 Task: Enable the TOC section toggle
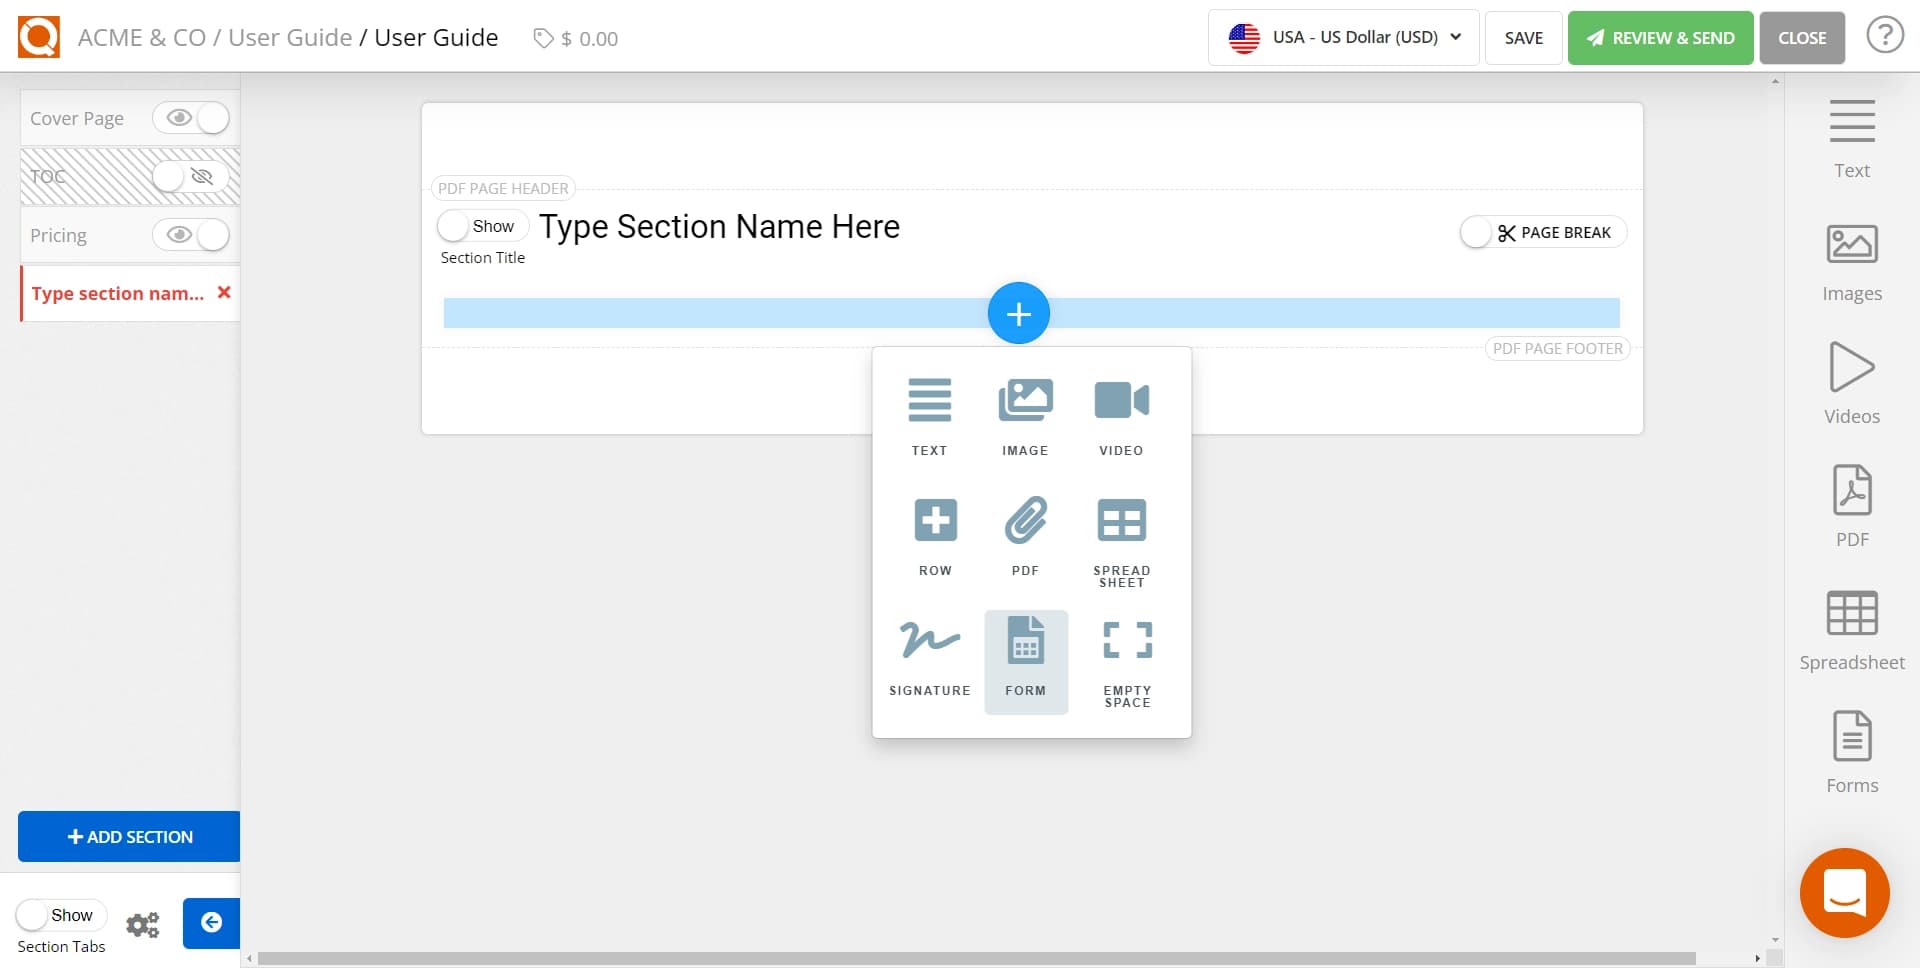tap(183, 176)
